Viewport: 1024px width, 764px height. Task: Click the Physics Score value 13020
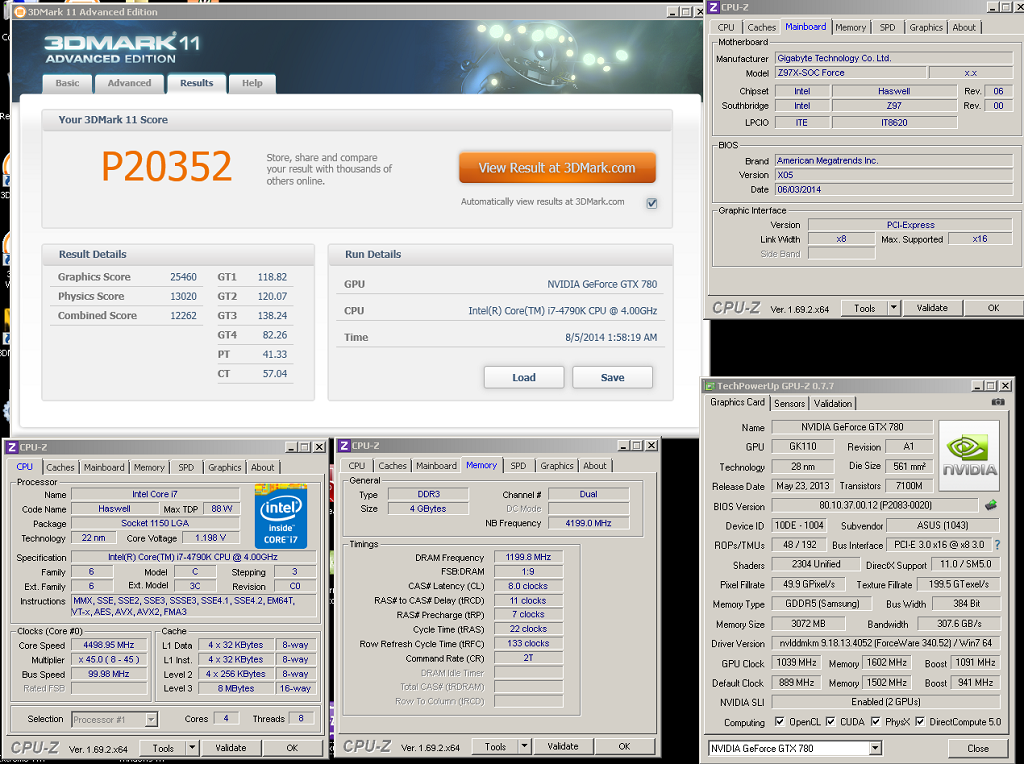click(x=183, y=296)
